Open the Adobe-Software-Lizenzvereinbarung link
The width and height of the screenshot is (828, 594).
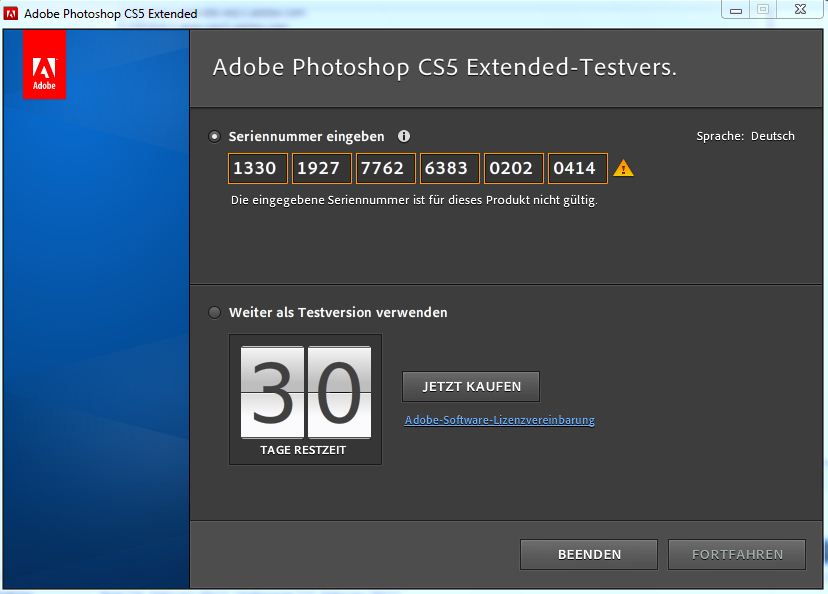point(499,420)
